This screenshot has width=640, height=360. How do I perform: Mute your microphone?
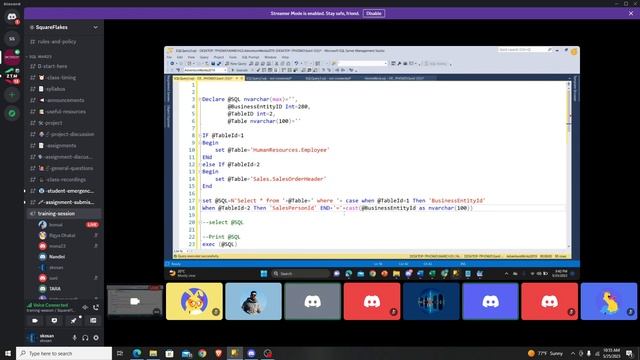pyautogui.click(x=74, y=338)
